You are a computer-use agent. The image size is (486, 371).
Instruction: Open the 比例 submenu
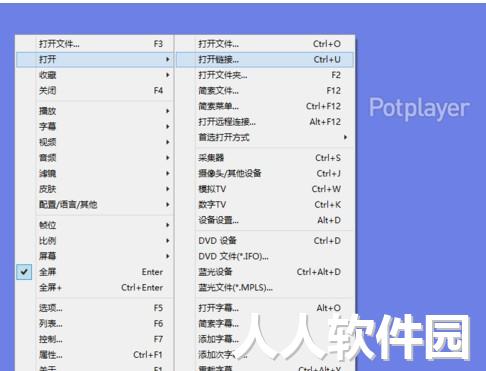coord(94,241)
